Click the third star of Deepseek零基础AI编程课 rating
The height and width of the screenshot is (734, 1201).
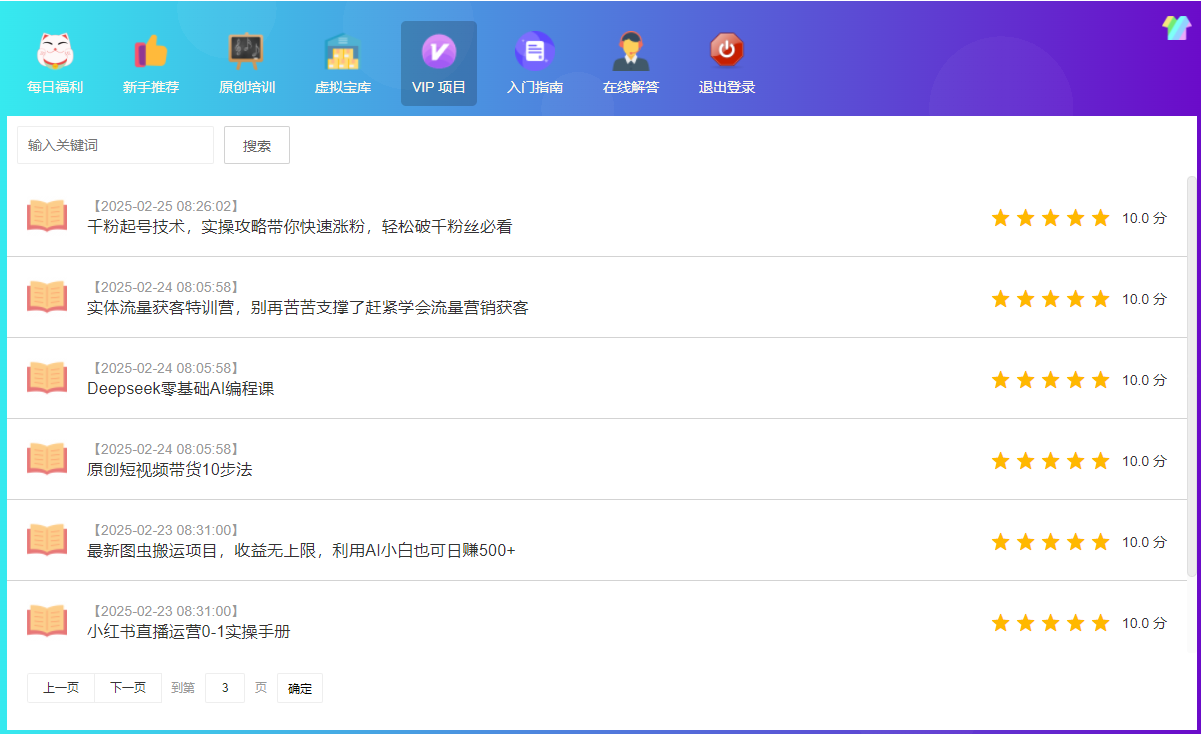1051,380
